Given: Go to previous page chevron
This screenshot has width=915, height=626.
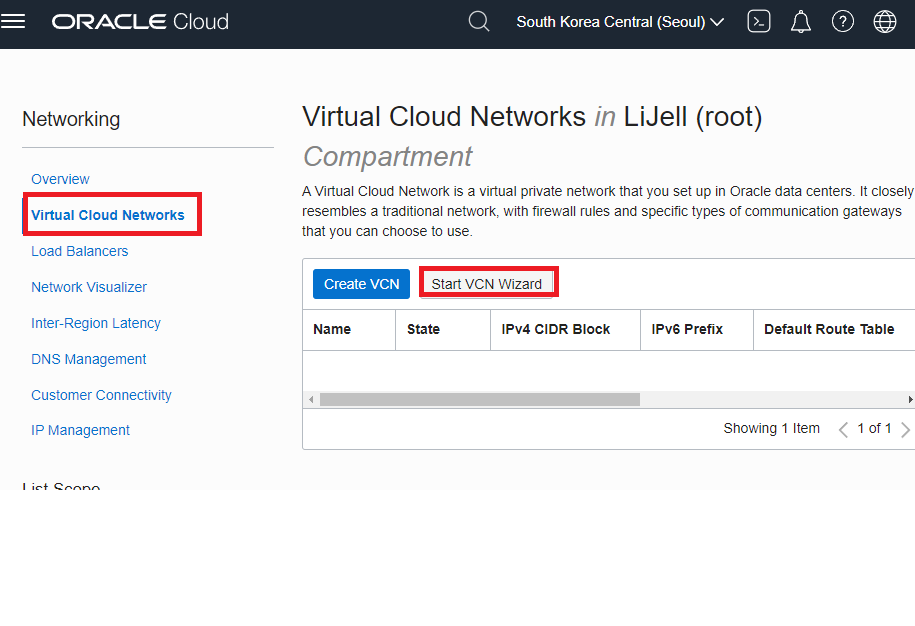Looking at the screenshot, I should [x=843, y=430].
